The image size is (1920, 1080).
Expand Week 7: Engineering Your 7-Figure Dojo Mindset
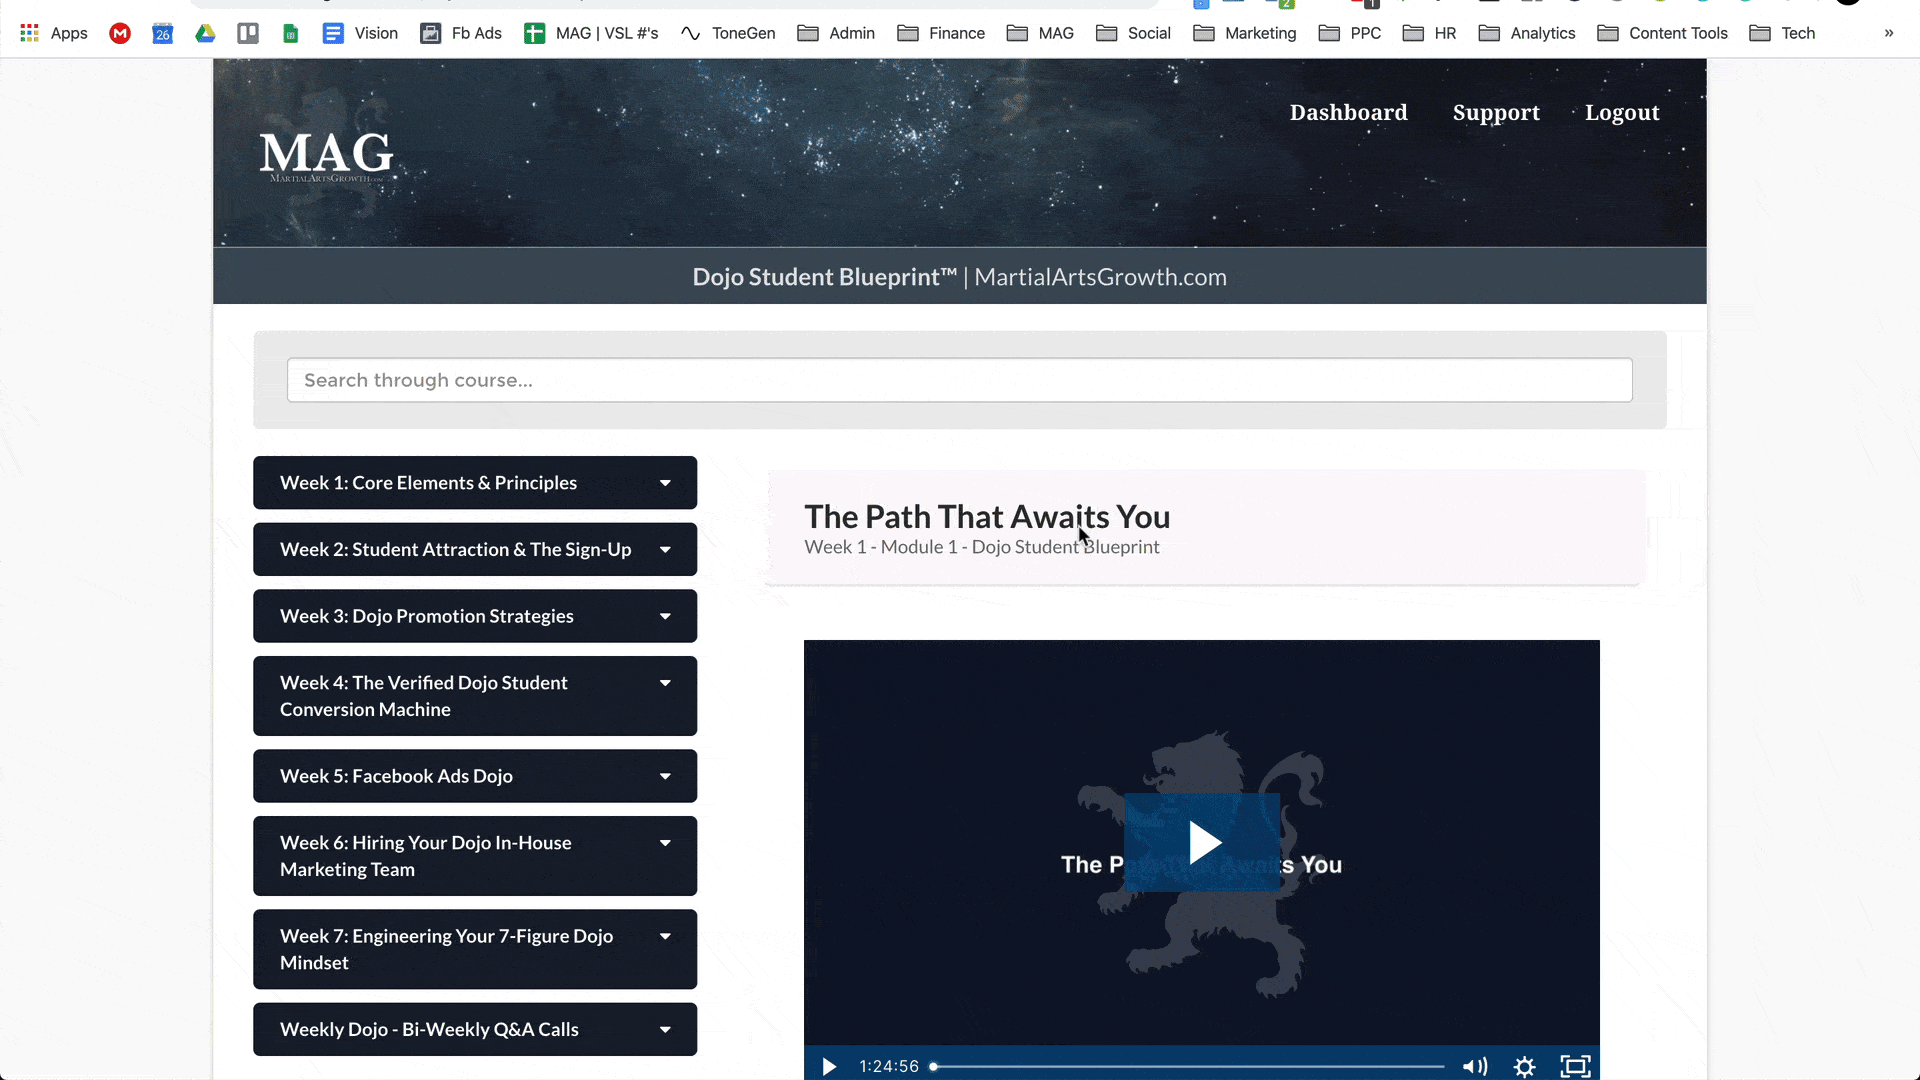pyautogui.click(x=475, y=949)
